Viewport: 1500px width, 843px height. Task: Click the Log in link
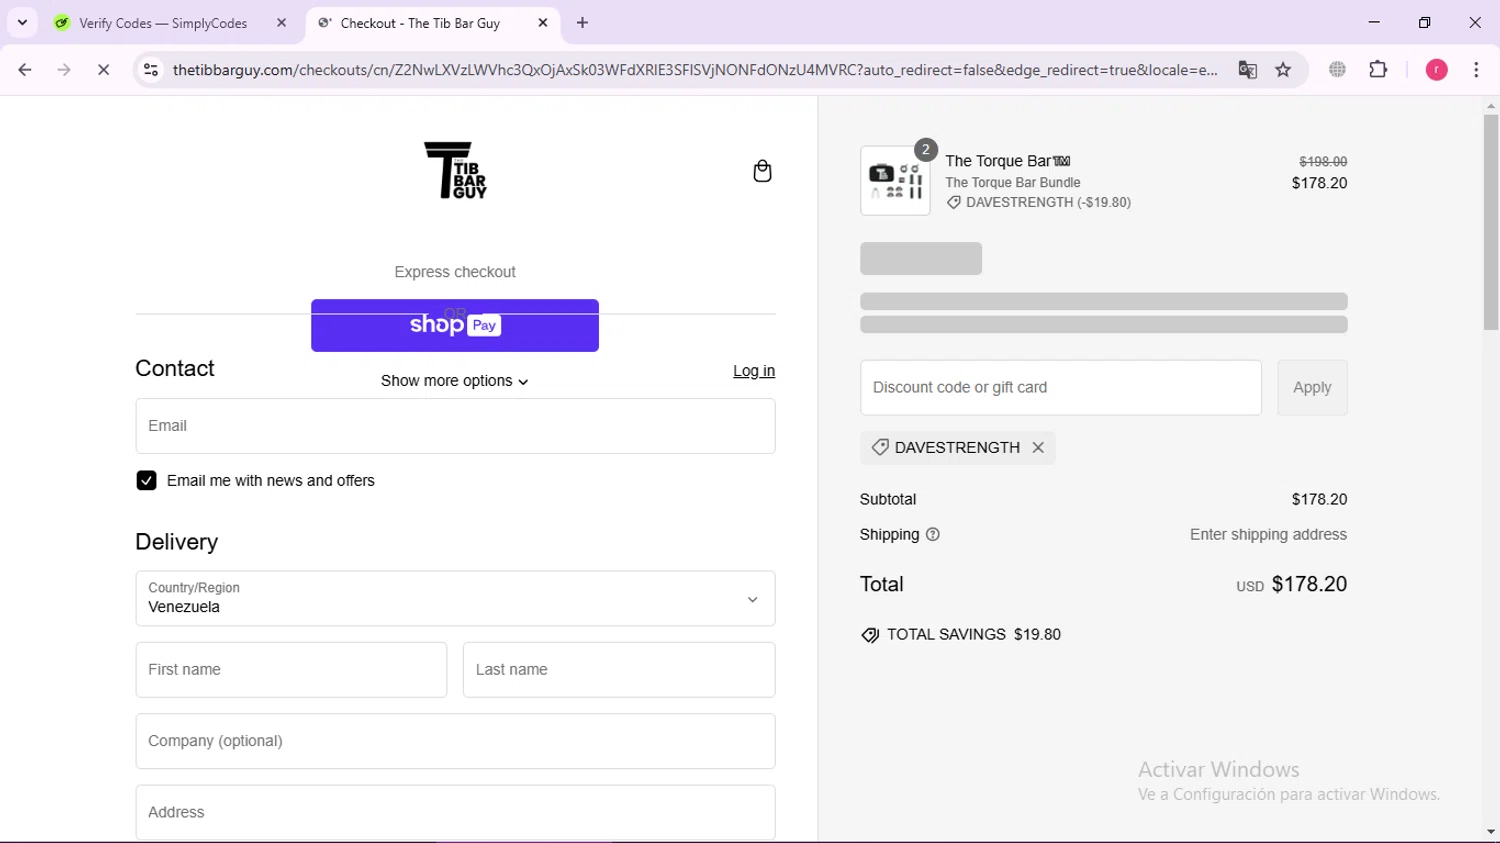pyautogui.click(x=754, y=371)
